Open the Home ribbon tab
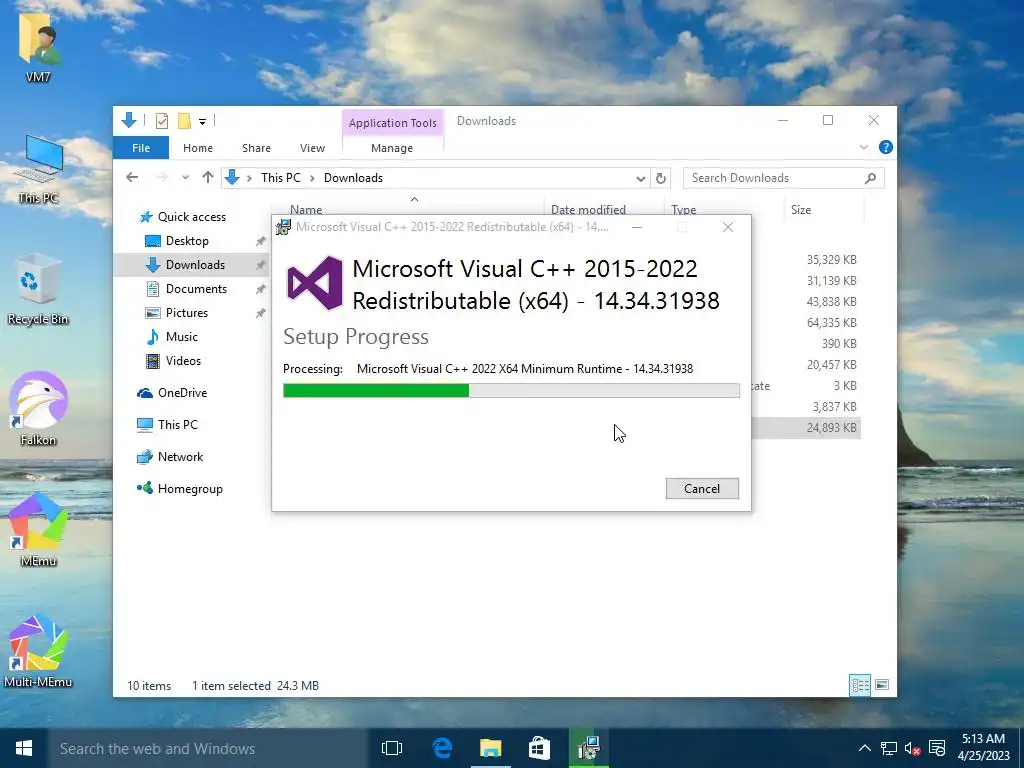Image resolution: width=1024 pixels, height=768 pixels. point(198,148)
